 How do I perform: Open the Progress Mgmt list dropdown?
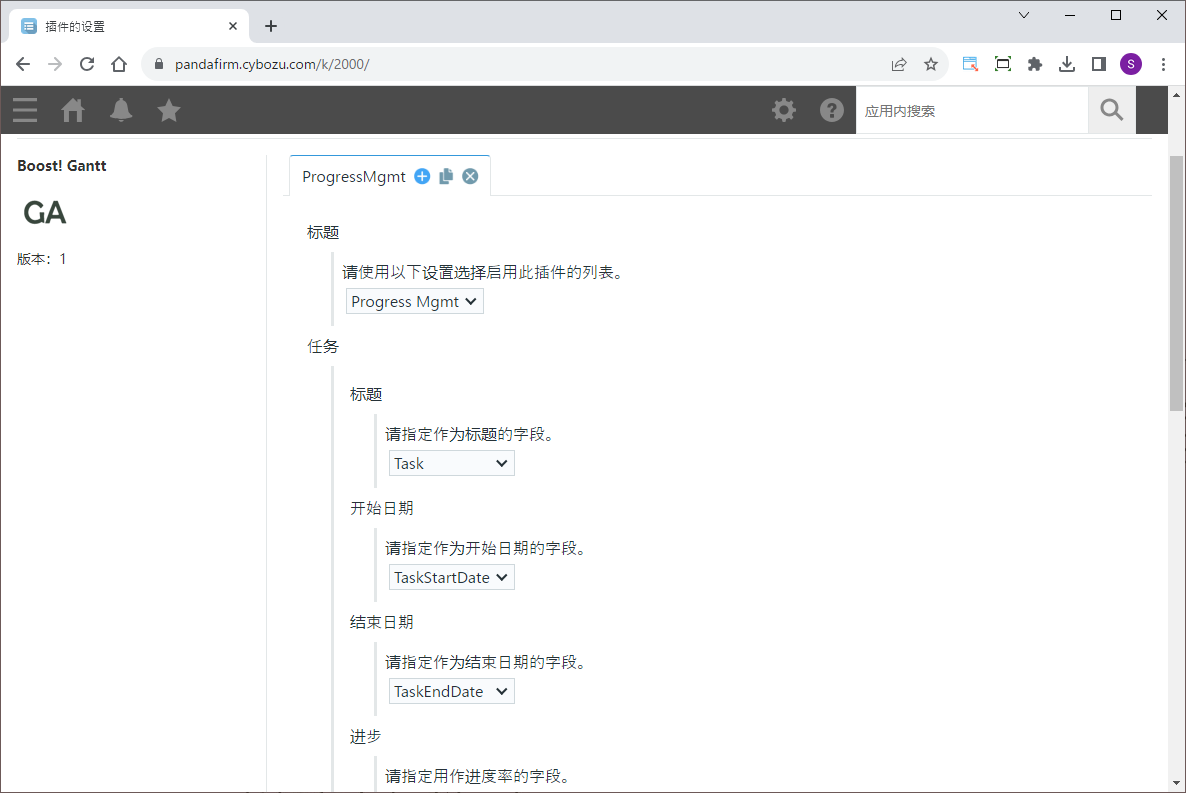point(415,302)
